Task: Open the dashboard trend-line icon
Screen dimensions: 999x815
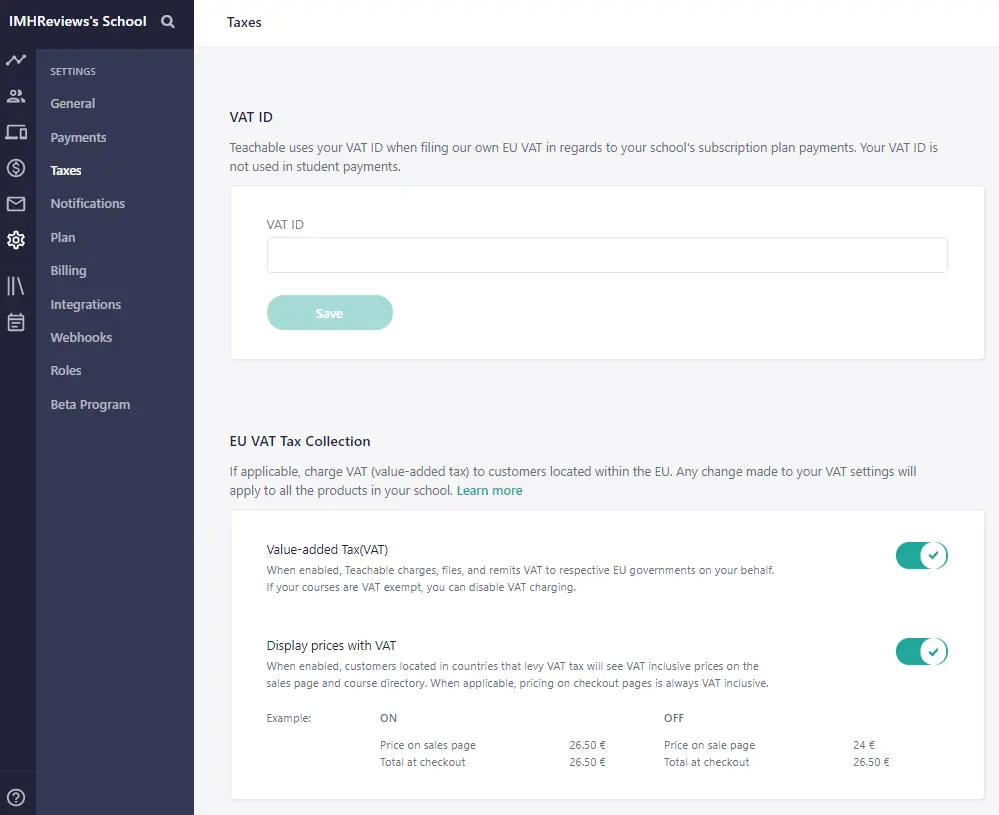Action: [x=16, y=60]
